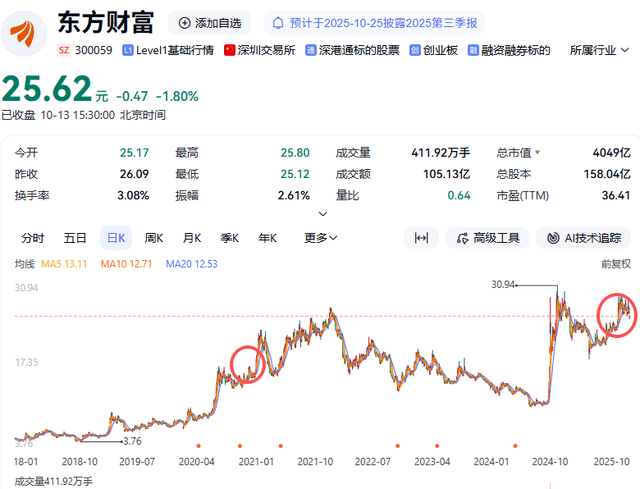
Task: Click the Level1基础行情 badge
Action: [x=168, y=49]
